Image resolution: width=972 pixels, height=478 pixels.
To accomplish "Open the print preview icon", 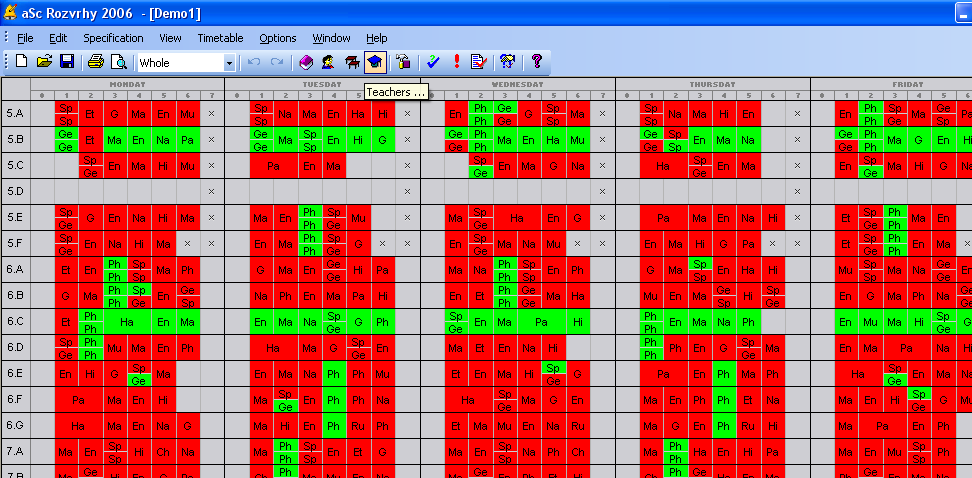I will click(x=118, y=62).
